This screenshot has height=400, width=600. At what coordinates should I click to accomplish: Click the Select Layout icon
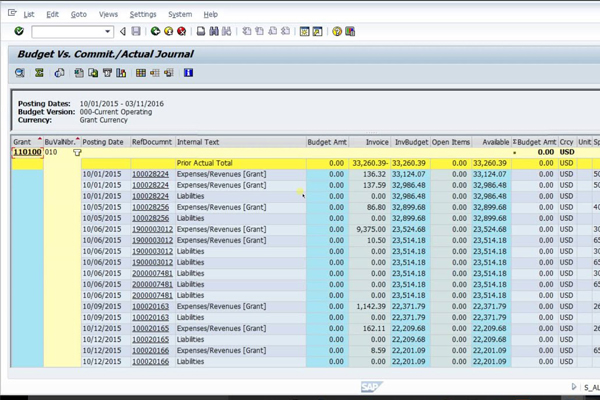click(155, 73)
